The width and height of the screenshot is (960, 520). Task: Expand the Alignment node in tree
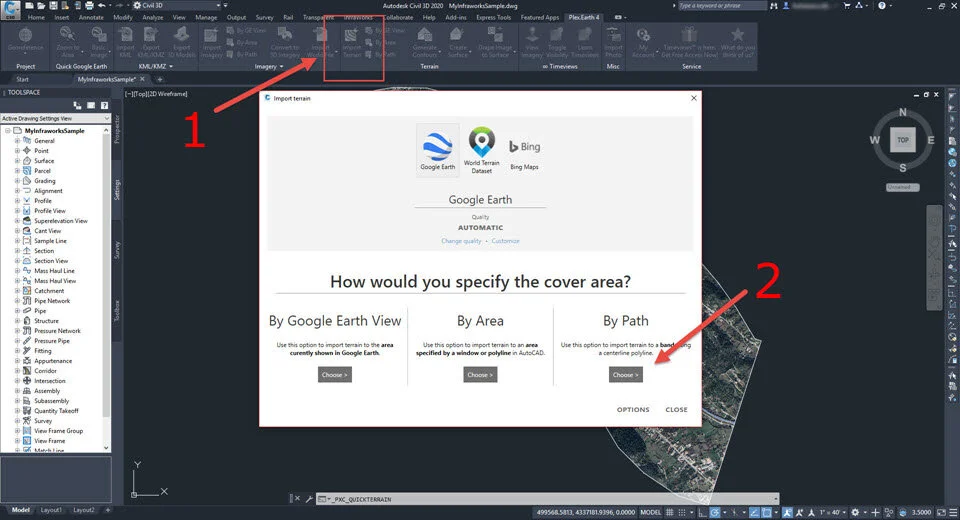[17, 190]
